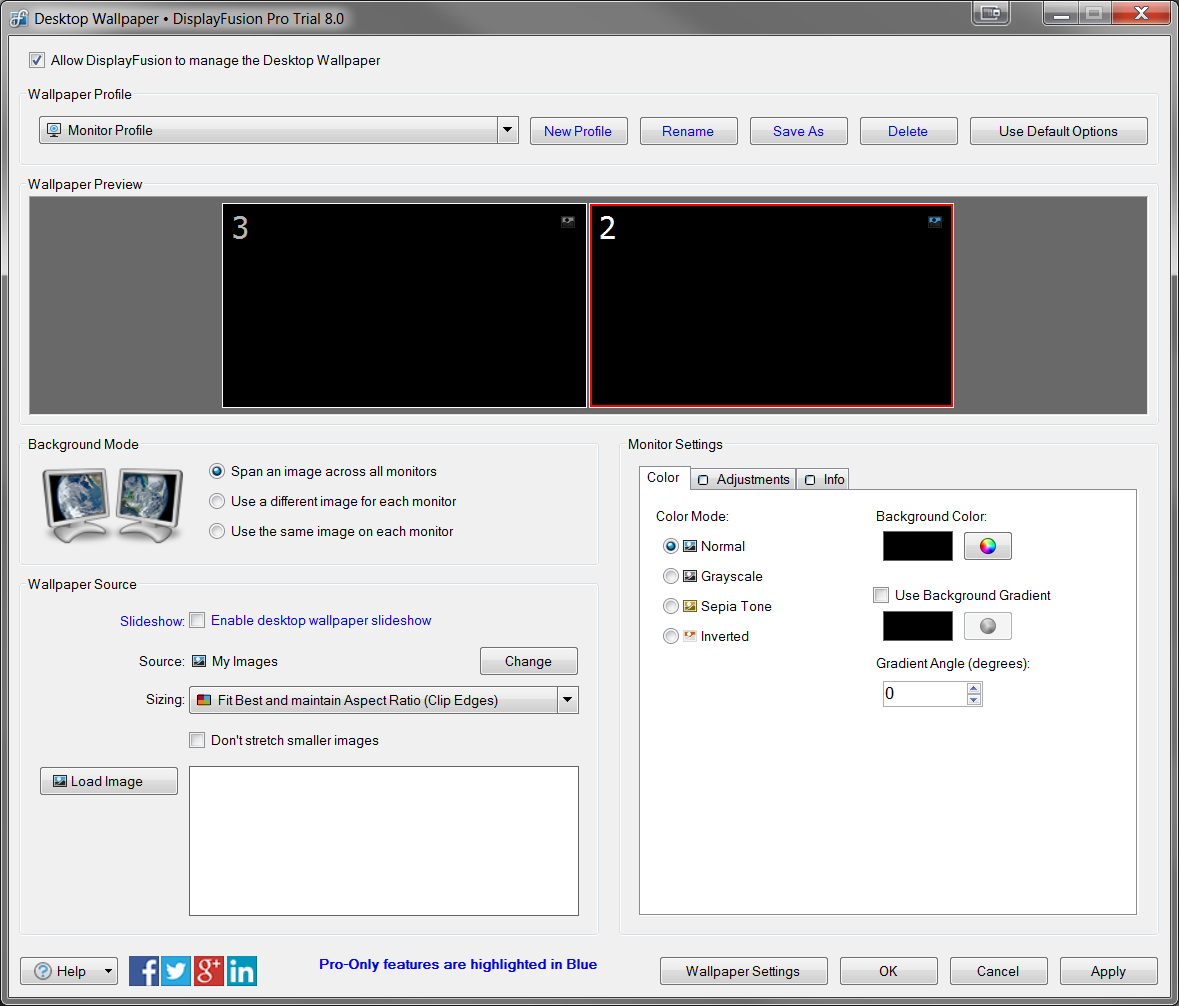Open Wallpaper Settings
Image resolution: width=1179 pixels, height=1006 pixels.
click(x=743, y=971)
